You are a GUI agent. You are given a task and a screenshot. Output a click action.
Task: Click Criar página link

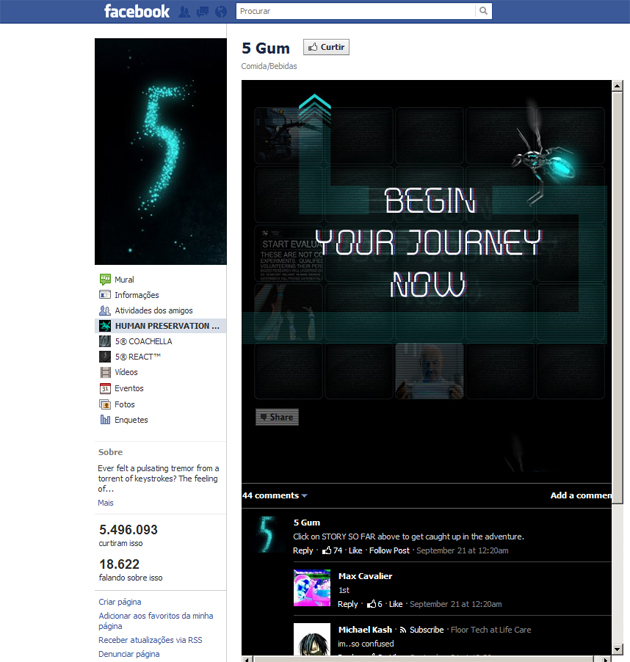tap(120, 602)
